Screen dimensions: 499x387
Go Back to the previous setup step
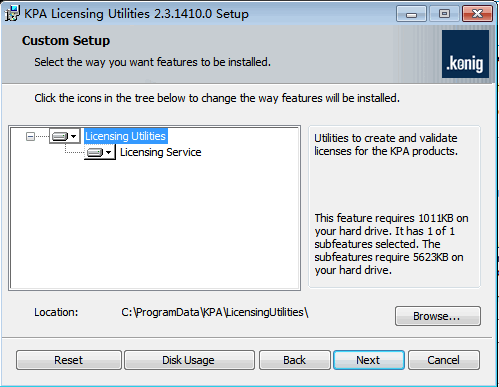(295, 360)
